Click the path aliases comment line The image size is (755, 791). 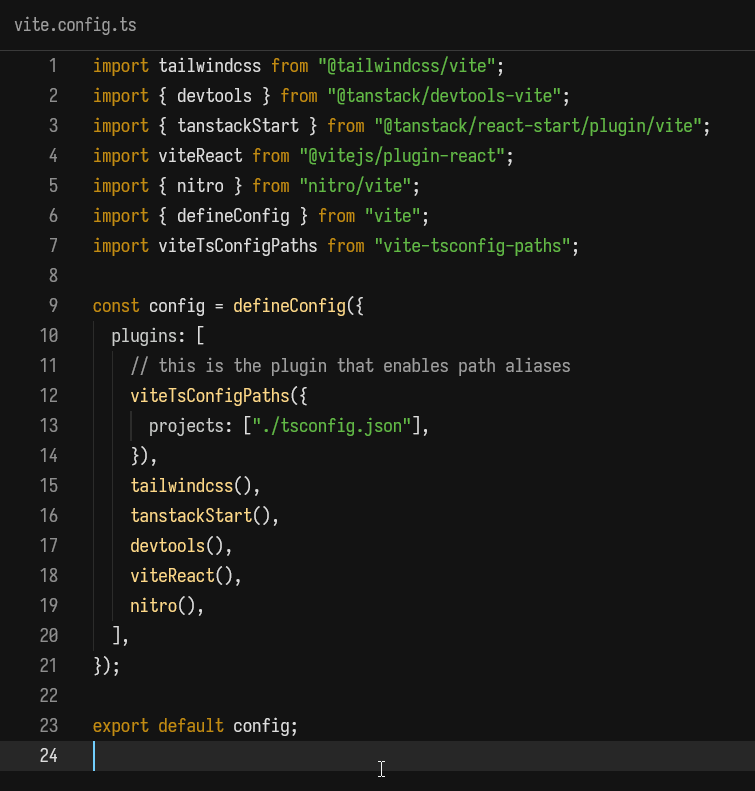pos(350,366)
